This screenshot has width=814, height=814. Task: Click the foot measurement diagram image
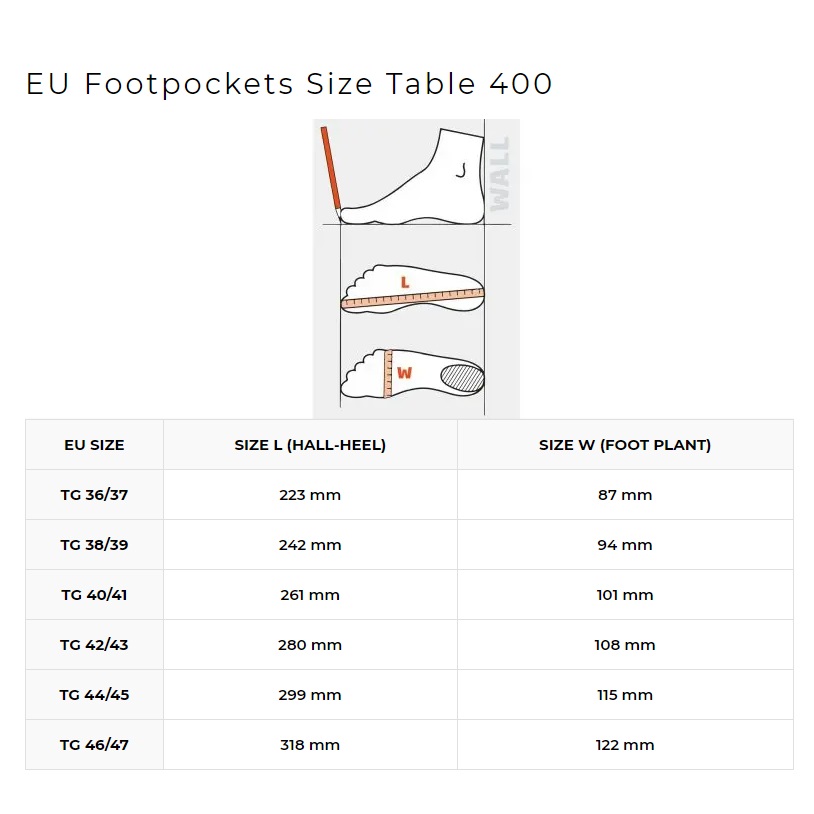point(416,268)
